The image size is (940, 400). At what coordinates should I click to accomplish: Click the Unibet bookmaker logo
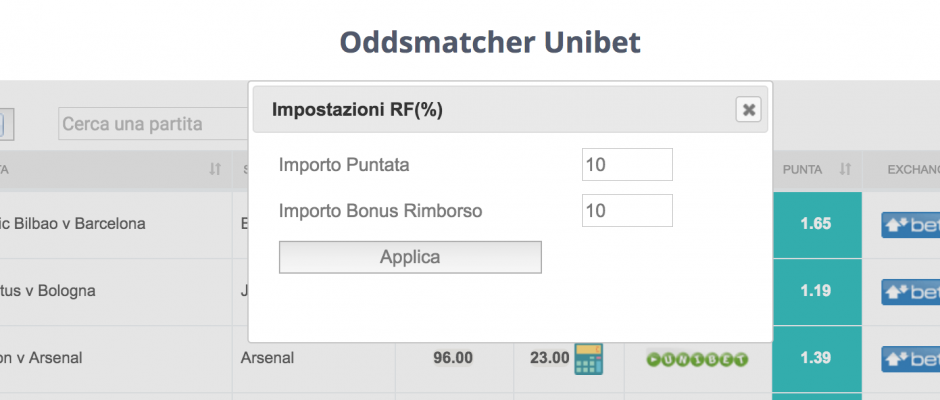(x=697, y=359)
